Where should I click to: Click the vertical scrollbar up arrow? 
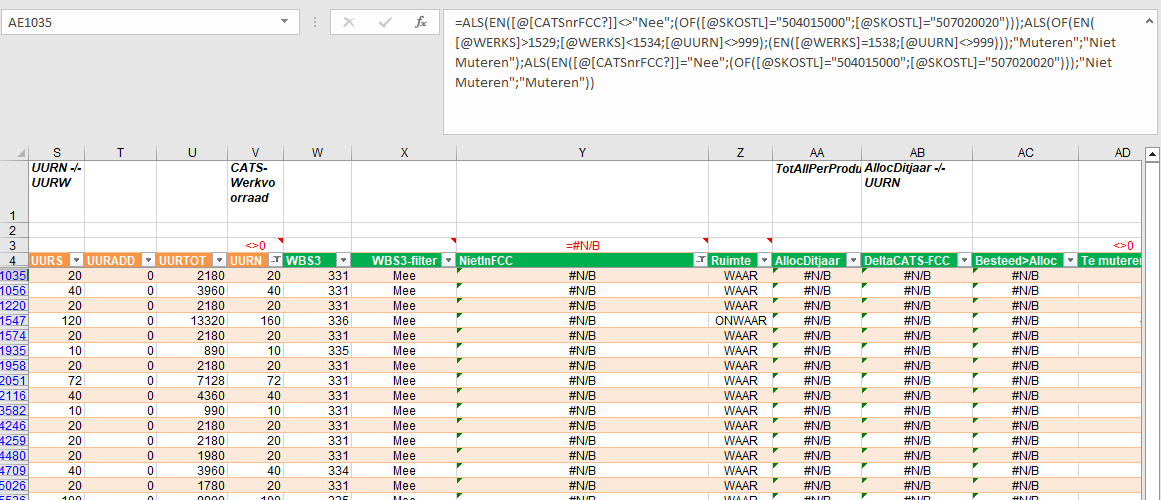coord(1152,153)
